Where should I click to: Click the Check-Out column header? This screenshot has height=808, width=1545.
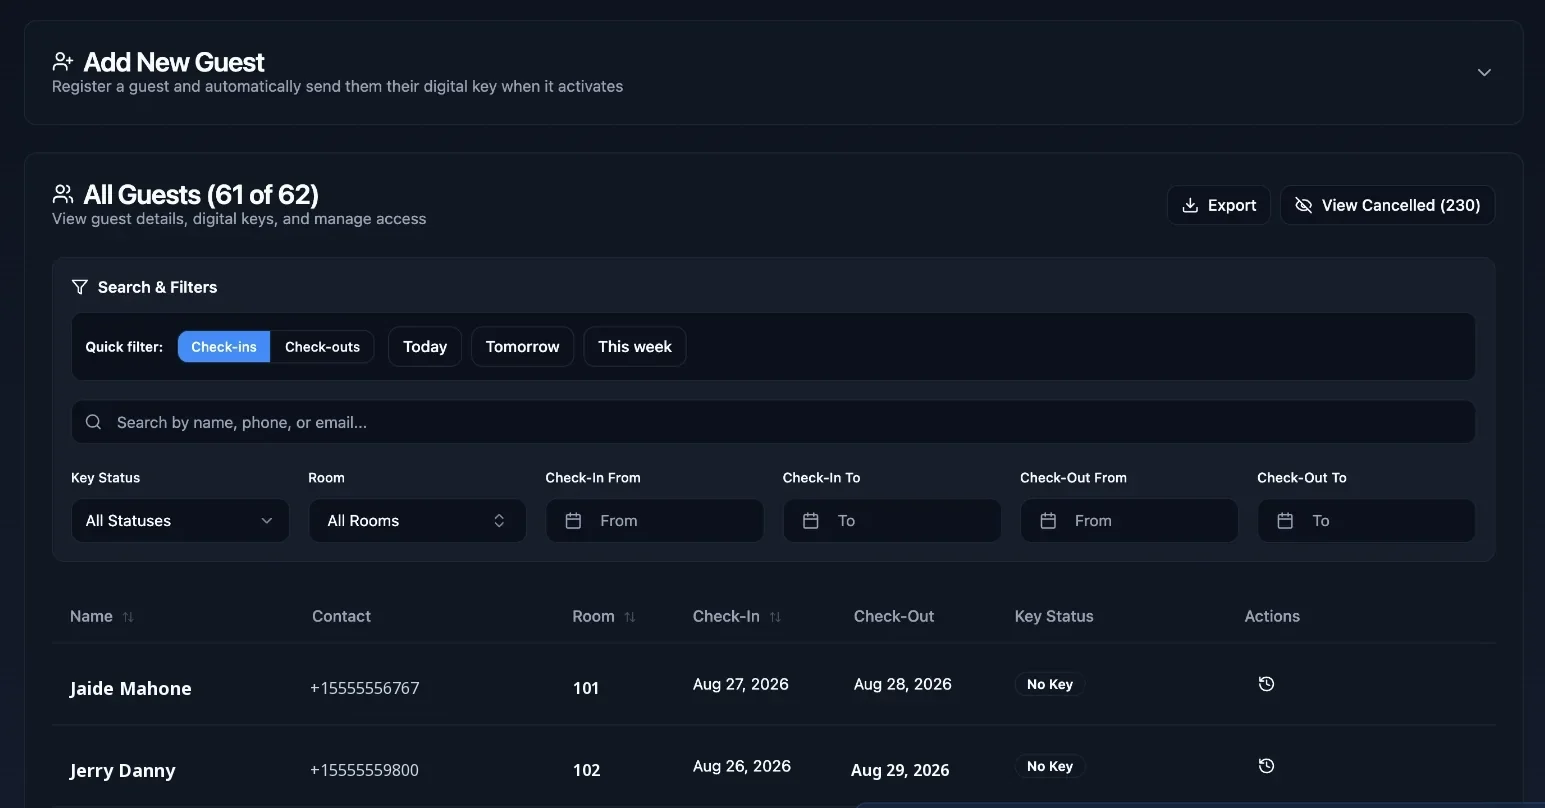894,616
